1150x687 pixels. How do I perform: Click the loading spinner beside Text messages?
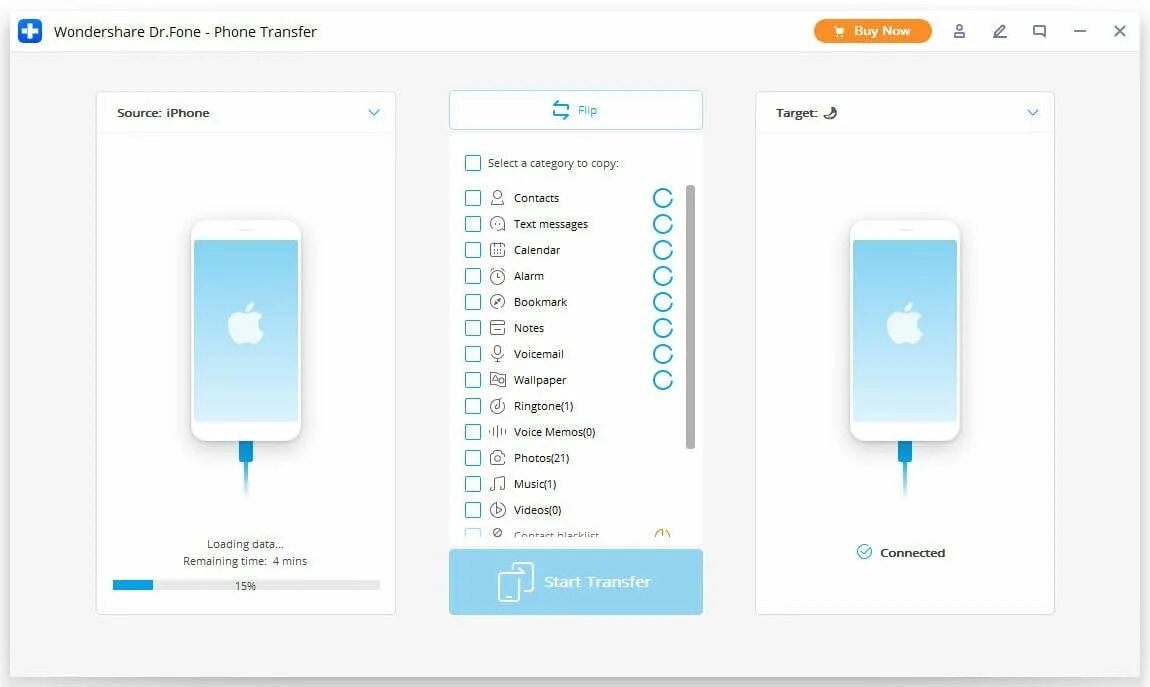click(662, 224)
